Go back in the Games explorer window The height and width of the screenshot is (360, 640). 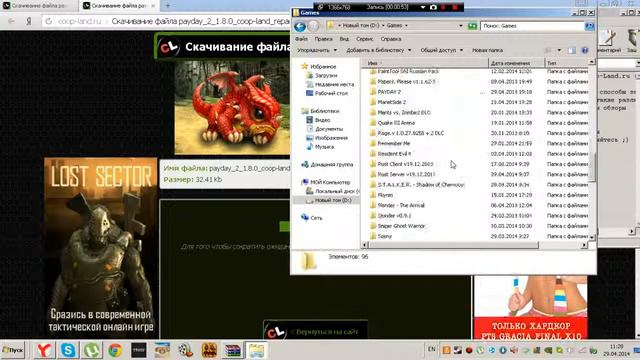[x=300, y=27]
